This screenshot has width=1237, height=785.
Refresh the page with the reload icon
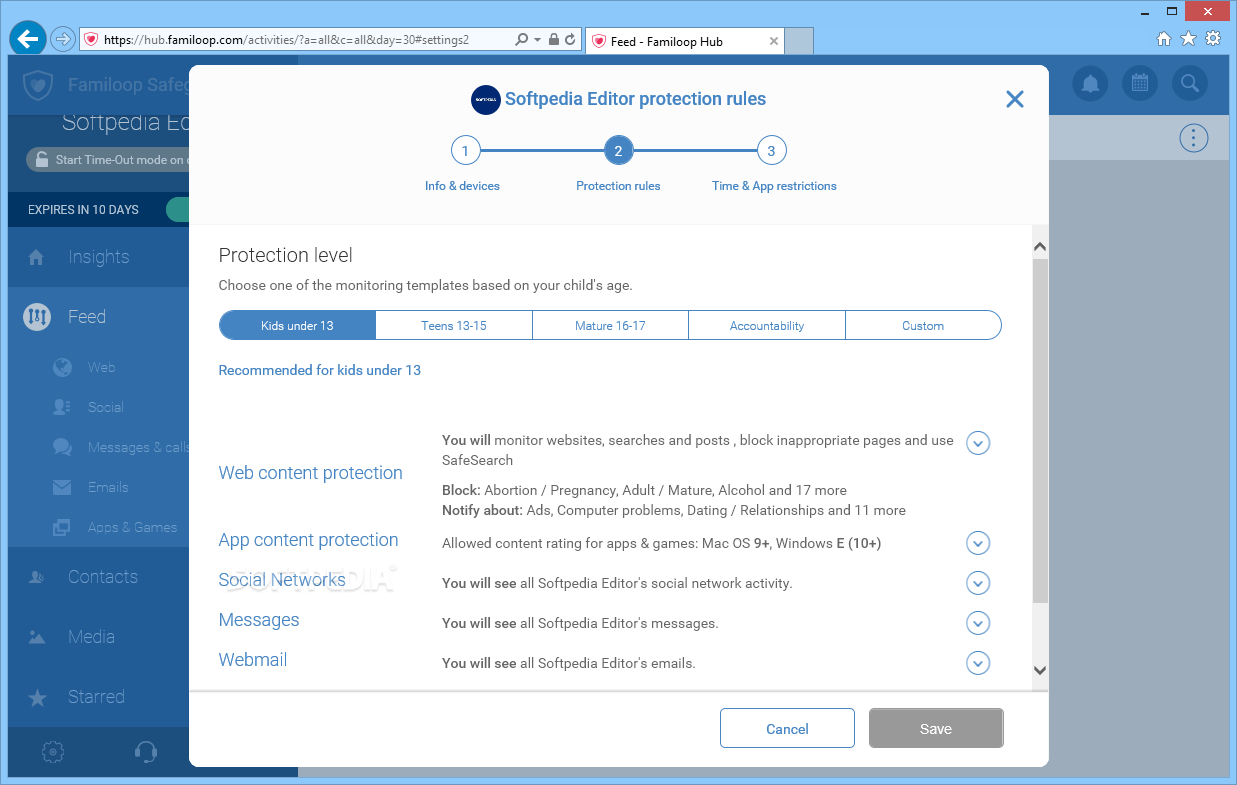click(570, 40)
